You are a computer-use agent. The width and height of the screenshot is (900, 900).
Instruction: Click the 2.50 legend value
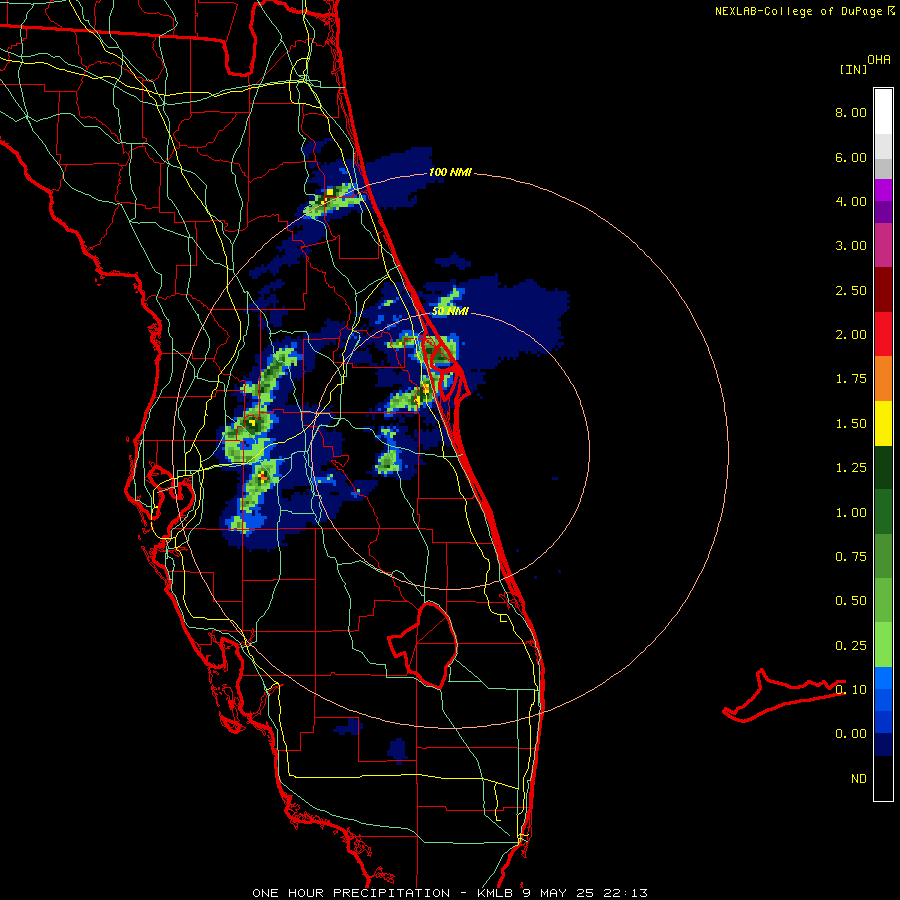(851, 290)
